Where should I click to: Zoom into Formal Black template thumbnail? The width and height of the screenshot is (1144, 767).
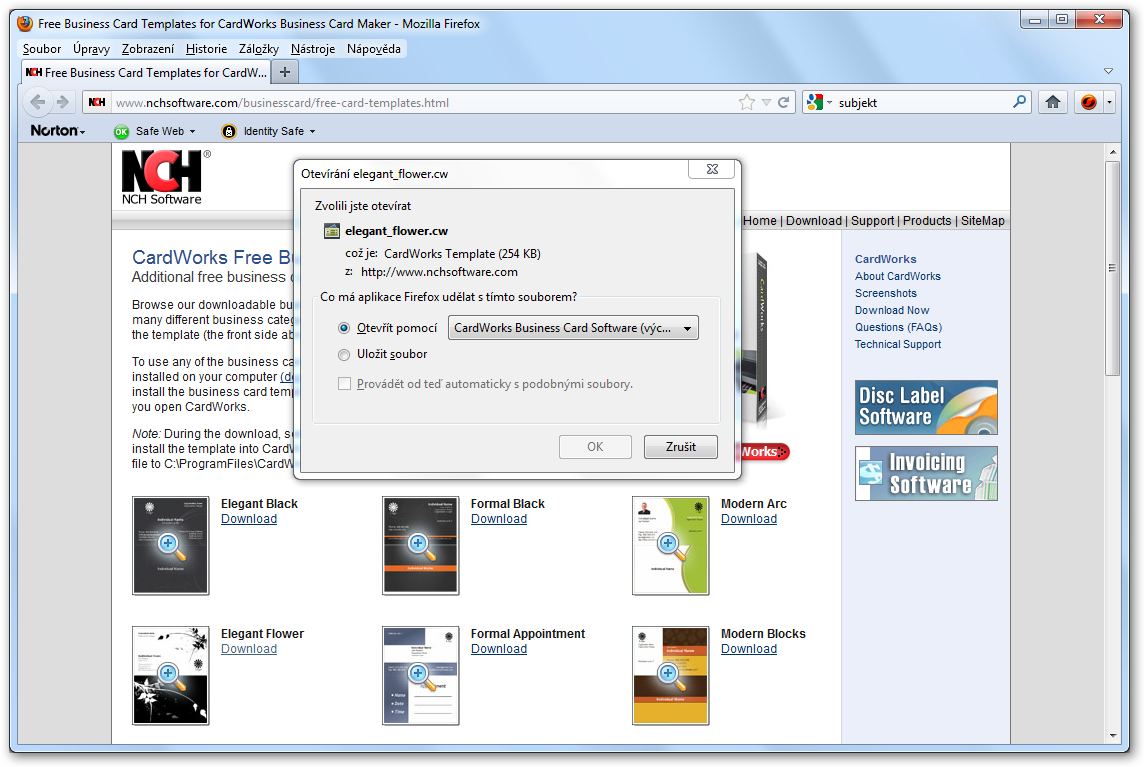(420, 545)
